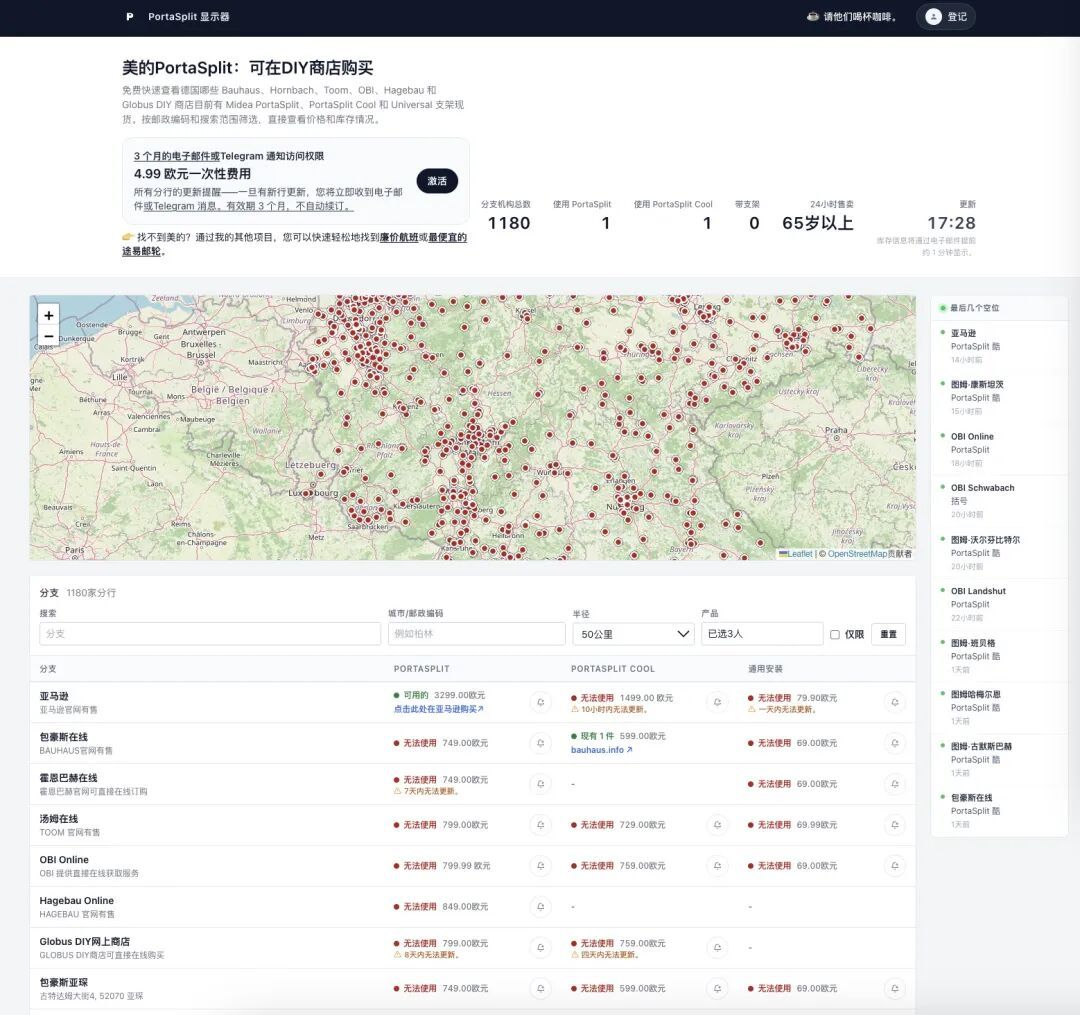Open the 已选3人 product selector
The height and width of the screenshot is (1015, 1080).
(x=762, y=634)
